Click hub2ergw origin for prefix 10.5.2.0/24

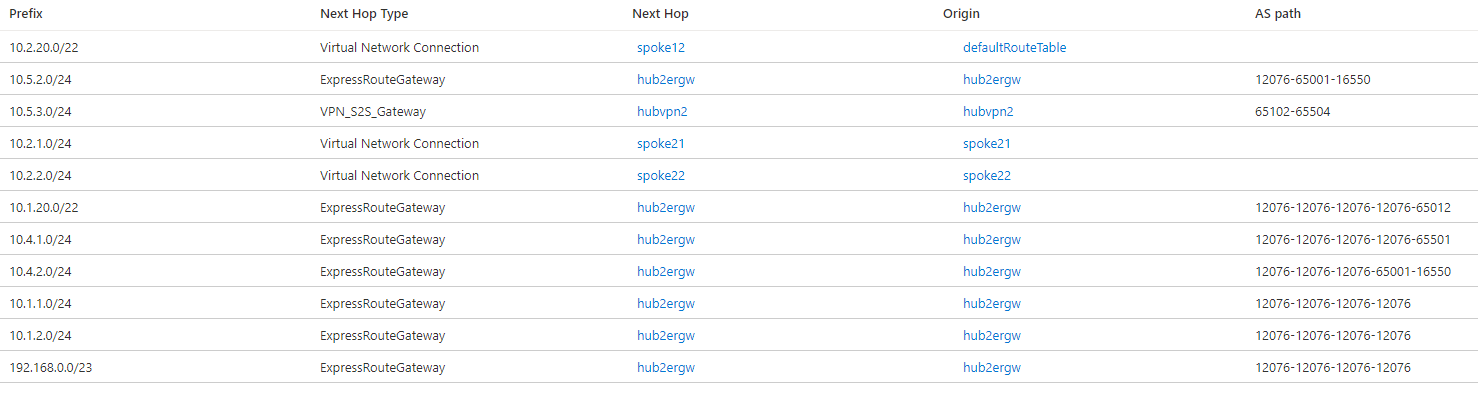(992, 79)
